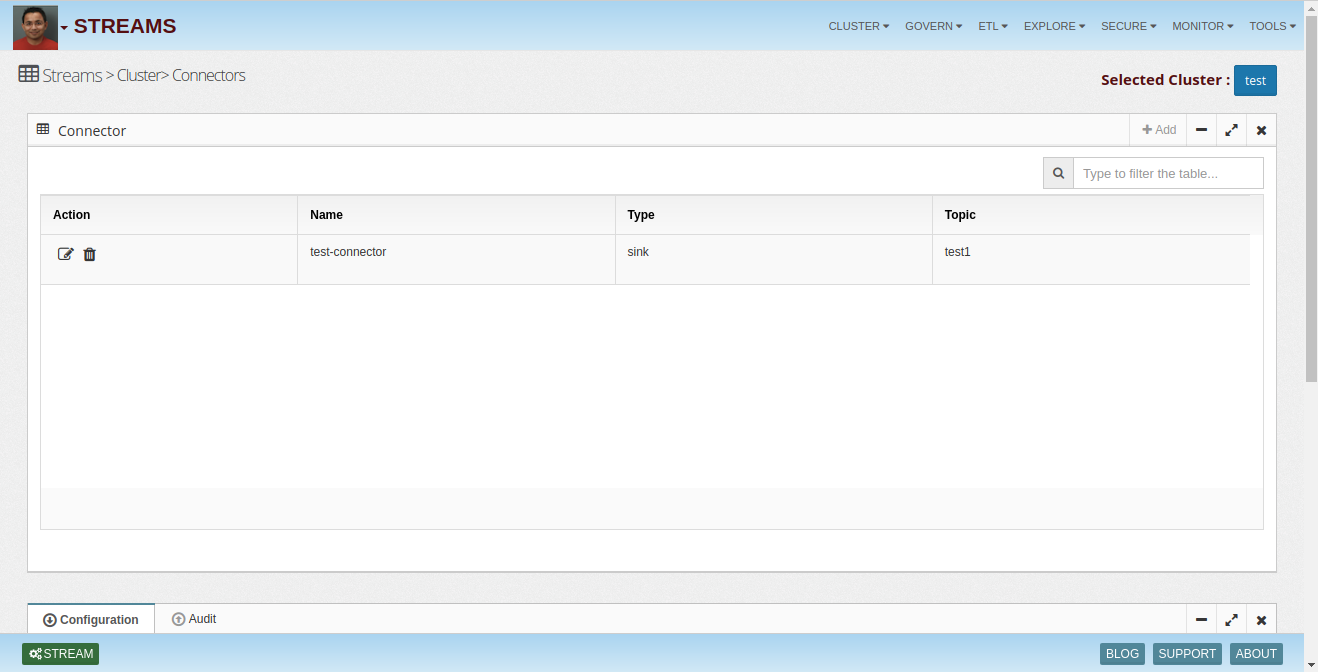Click the STREAM button in footer
The image size is (1318, 672).
[x=61, y=654]
